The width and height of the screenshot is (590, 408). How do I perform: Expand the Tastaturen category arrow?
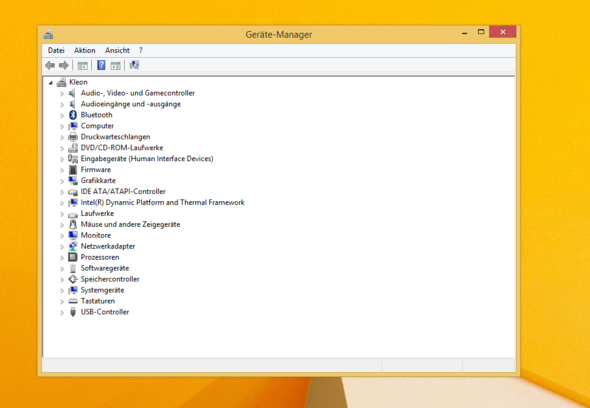coord(62,301)
